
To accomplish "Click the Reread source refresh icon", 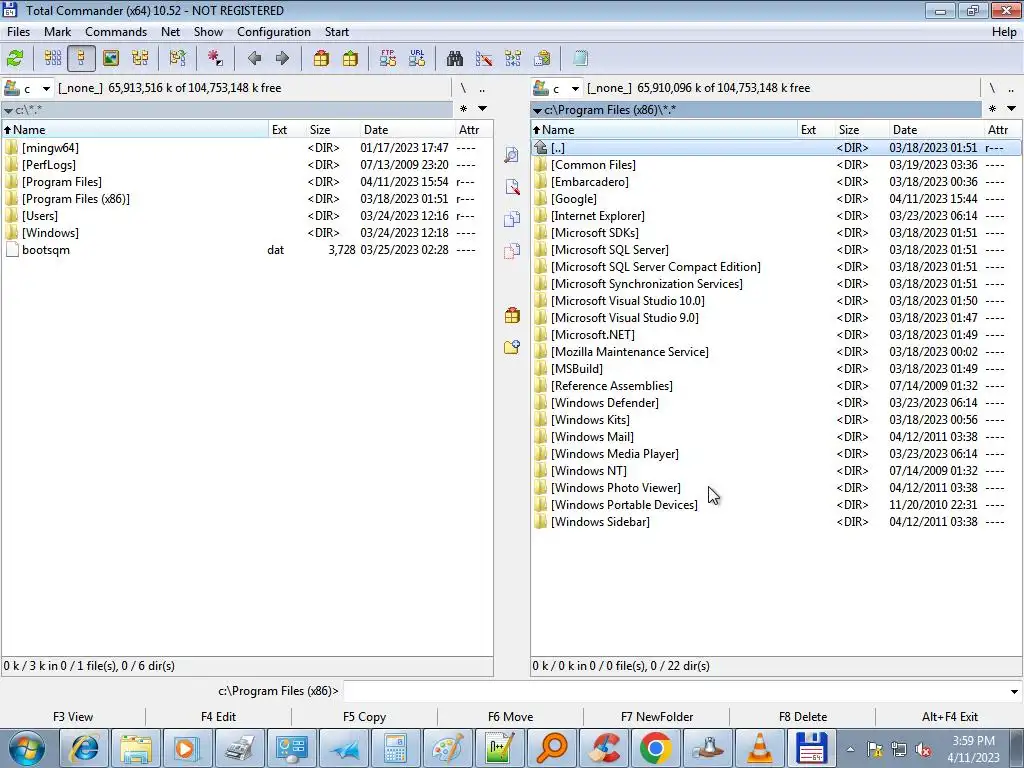I will click(15, 59).
